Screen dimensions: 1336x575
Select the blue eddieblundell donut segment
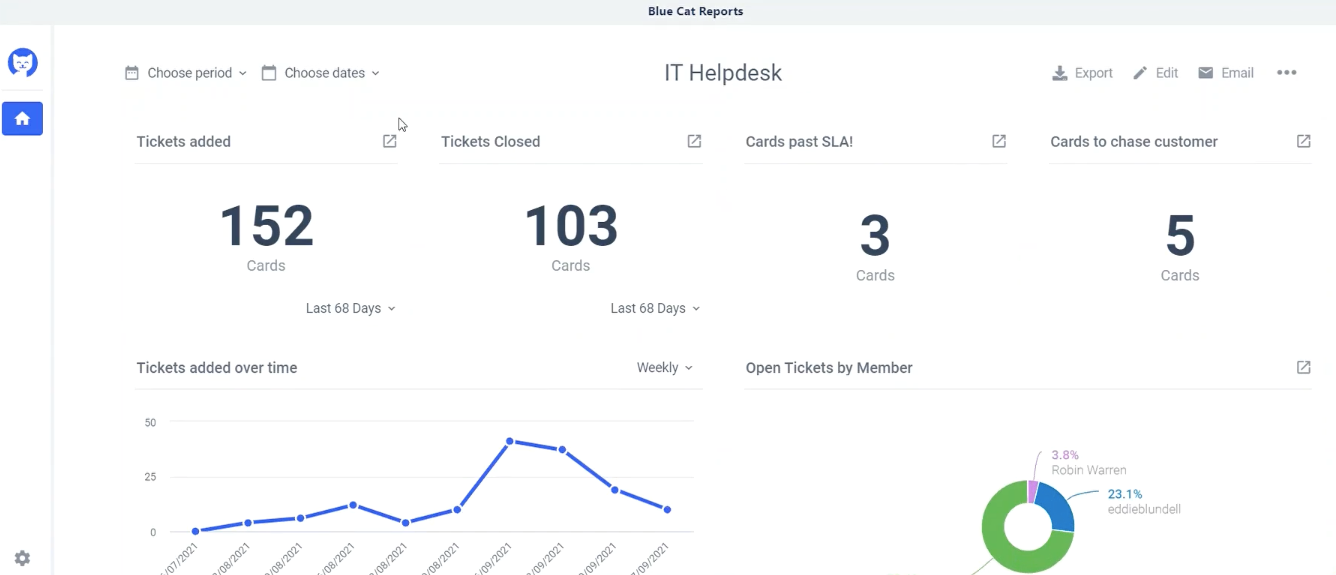[x=1055, y=506]
